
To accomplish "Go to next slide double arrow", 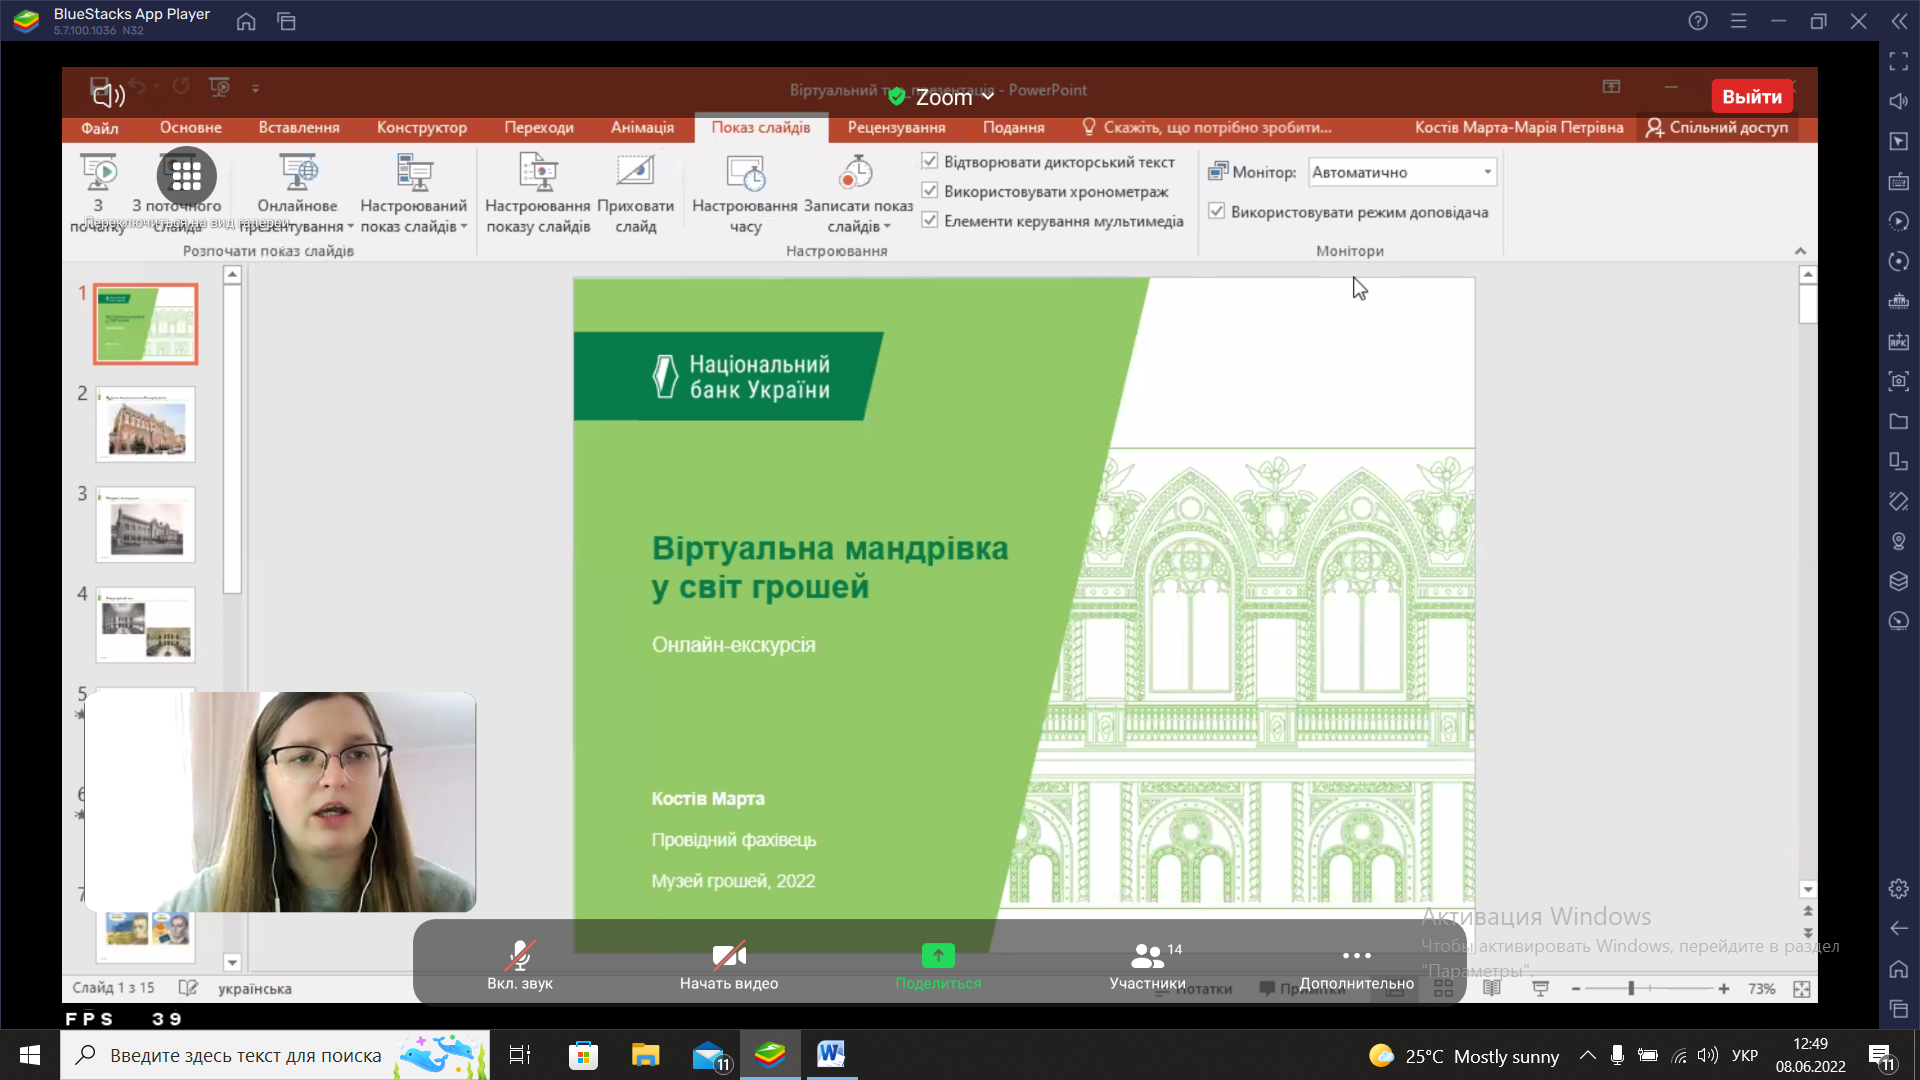I will pos(1808,932).
